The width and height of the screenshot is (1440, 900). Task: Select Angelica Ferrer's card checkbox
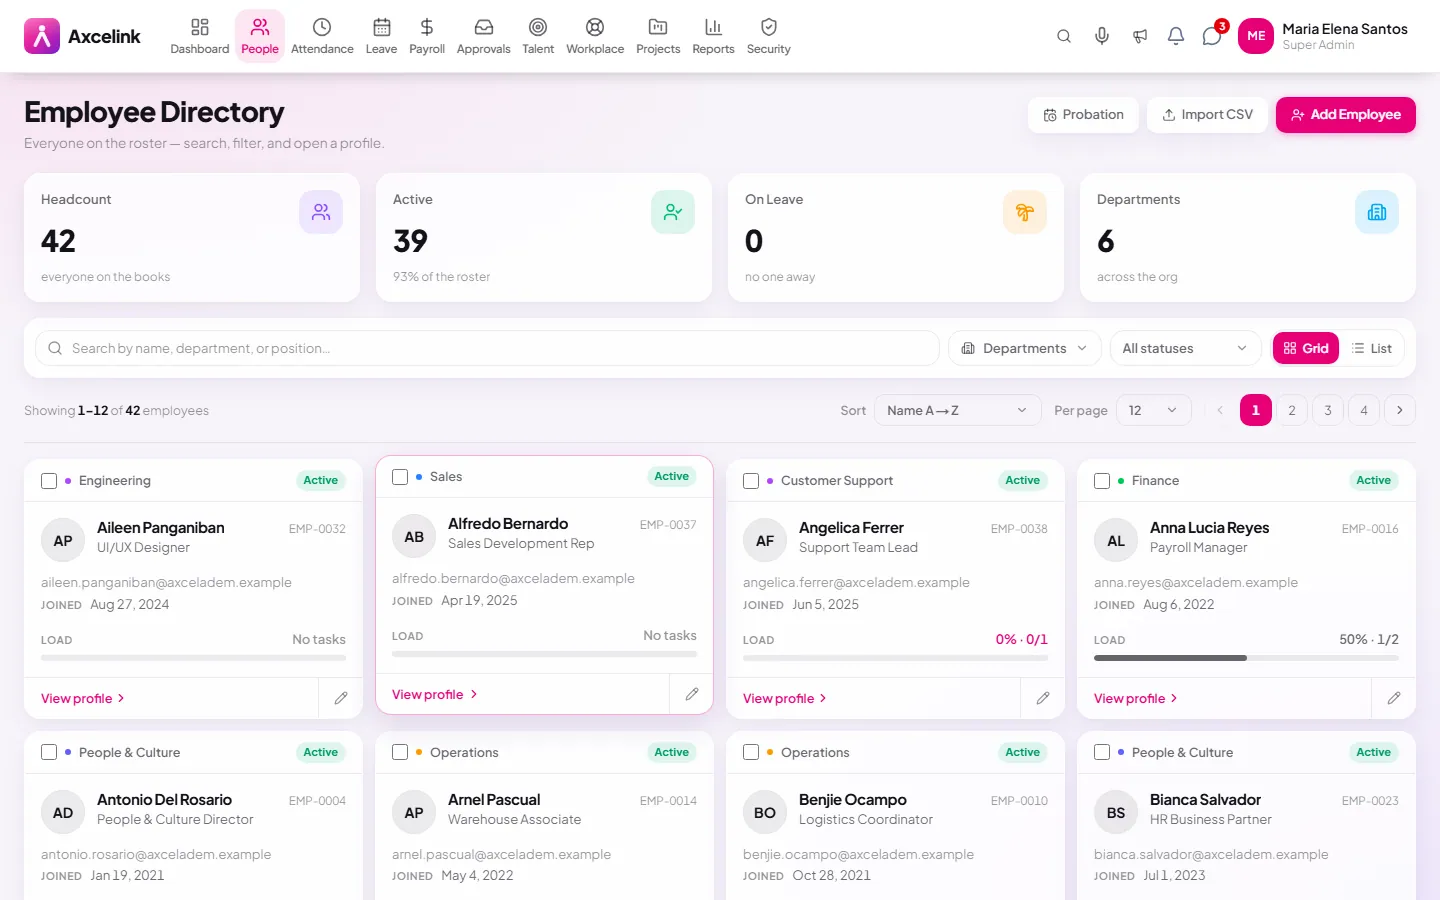point(751,481)
